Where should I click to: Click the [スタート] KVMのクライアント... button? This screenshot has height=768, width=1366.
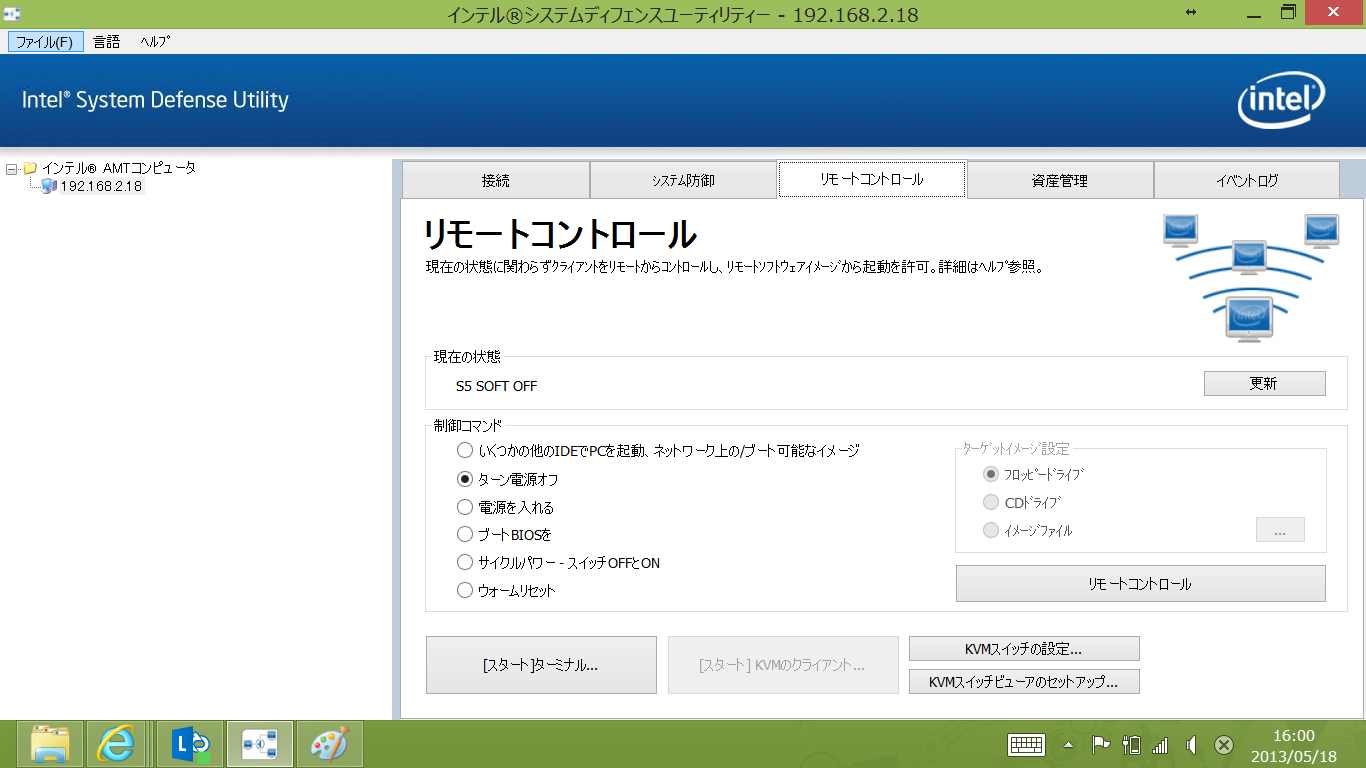point(783,665)
